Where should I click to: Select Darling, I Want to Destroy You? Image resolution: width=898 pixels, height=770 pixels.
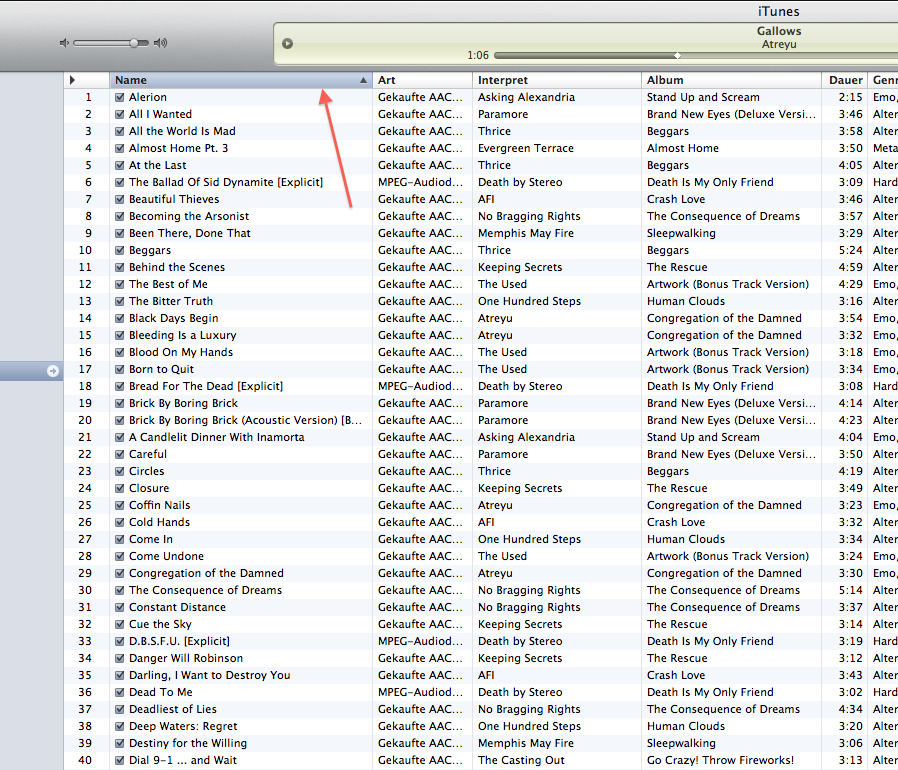[210, 675]
